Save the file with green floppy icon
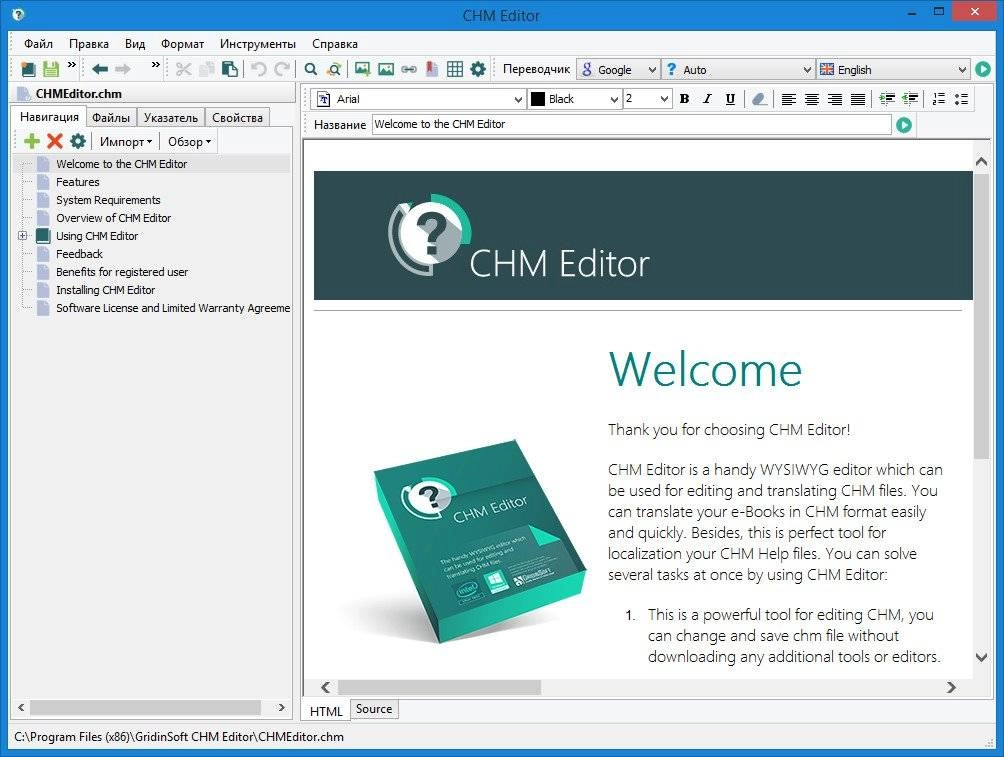Screen dimensions: 1004x757 tap(51, 69)
